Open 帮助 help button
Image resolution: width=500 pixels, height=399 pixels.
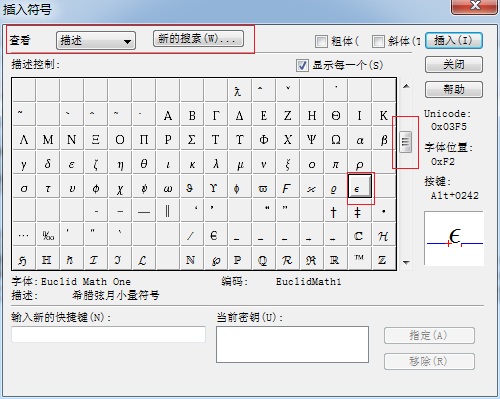click(x=454, y=89)
